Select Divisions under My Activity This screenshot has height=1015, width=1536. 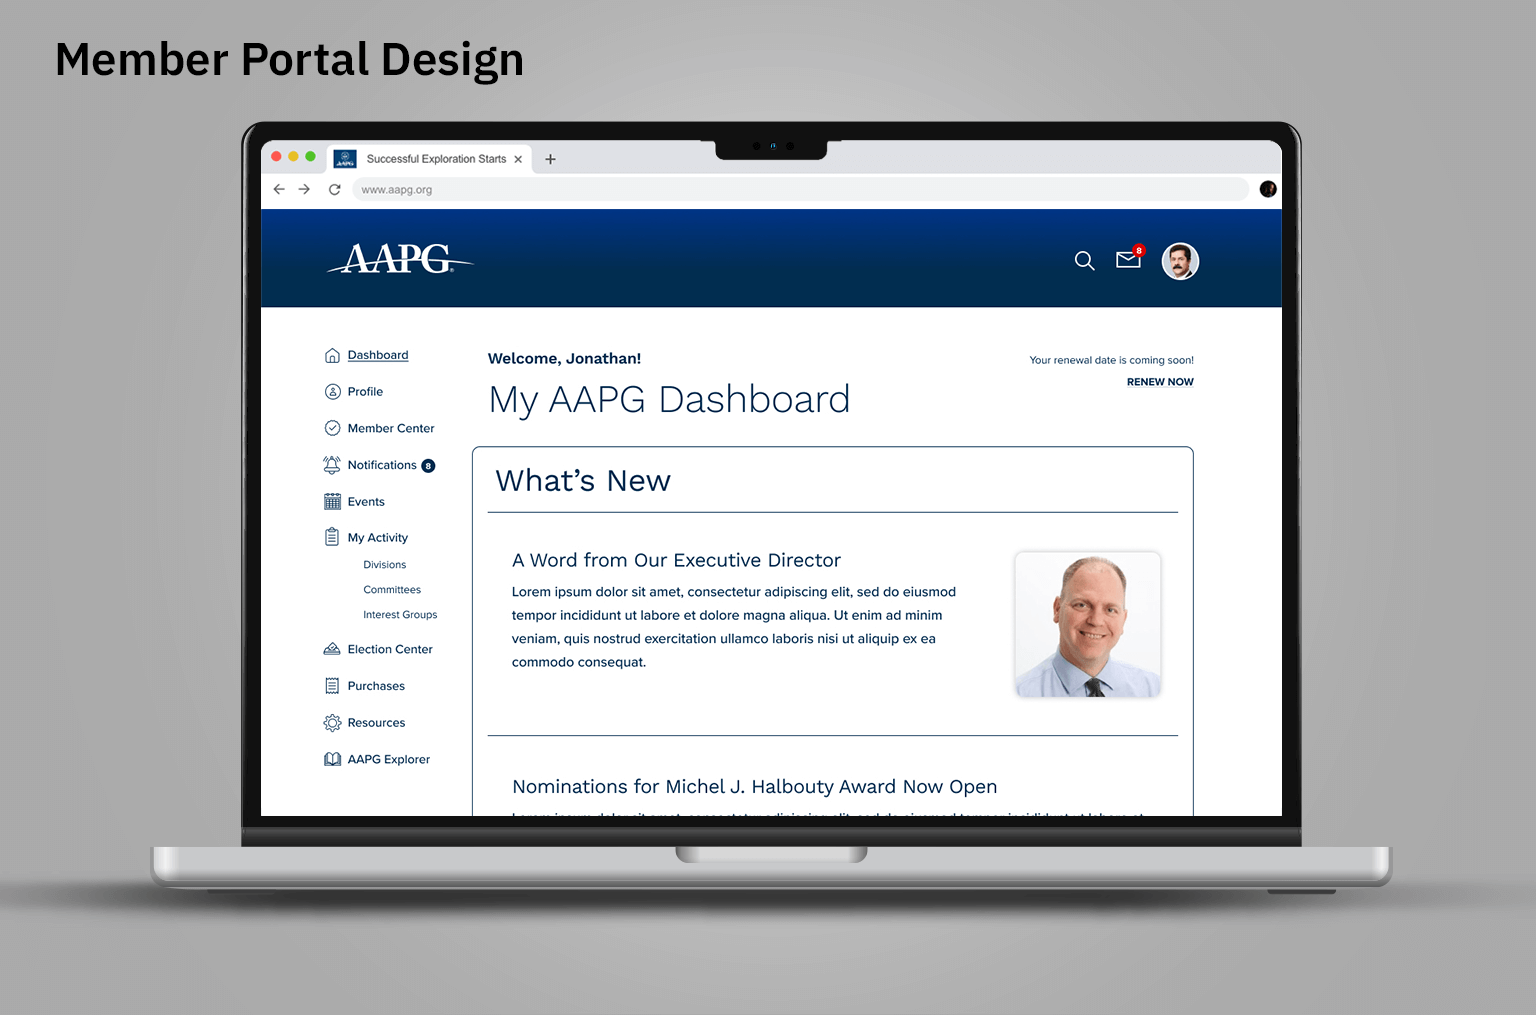(385, 565)
